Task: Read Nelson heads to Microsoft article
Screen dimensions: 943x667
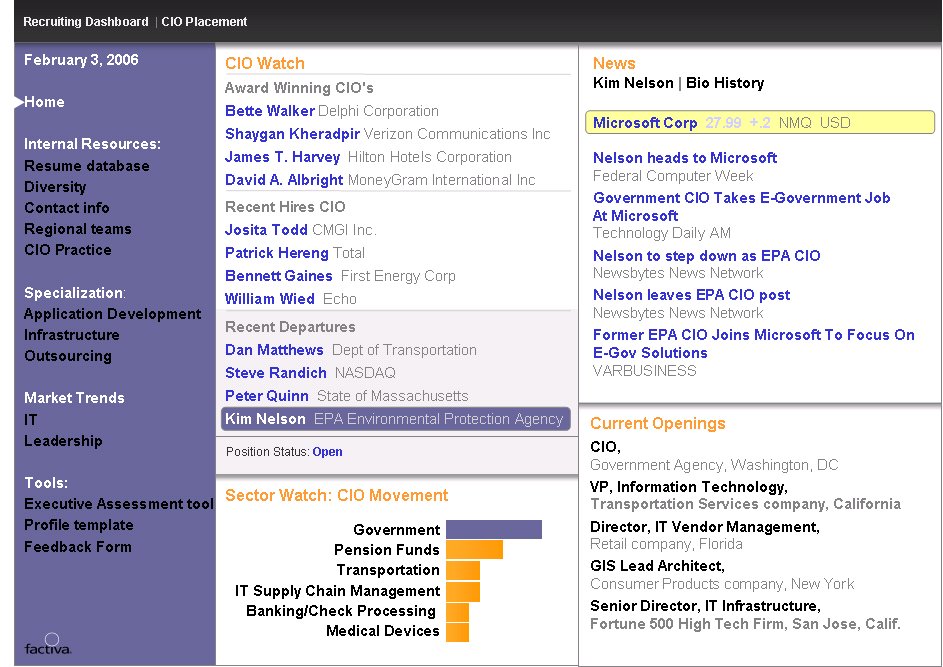Action: point(684,158)
